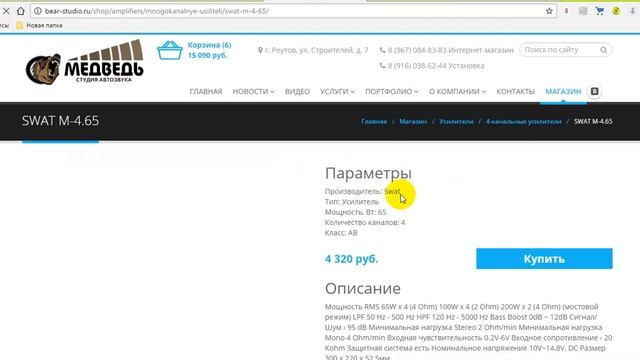Viewport: 640px width, 360px height.
Task: Click the Параметры heading
Action: point(368,173)
